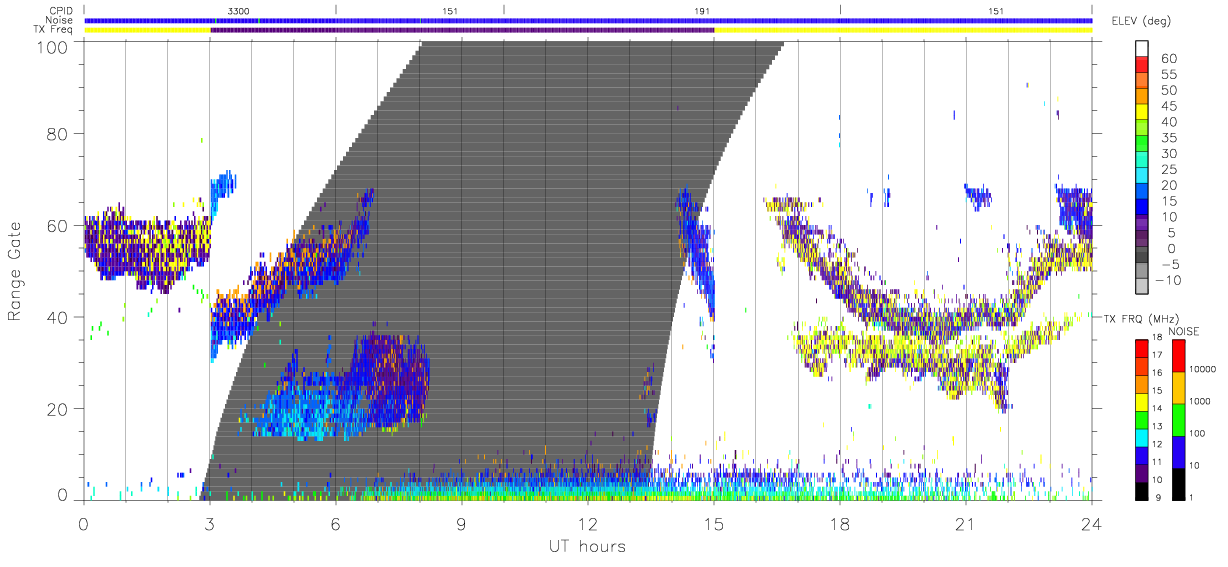
Task: Click the "1000" label on NOISE colorbar
Action: pos(1202,401)
